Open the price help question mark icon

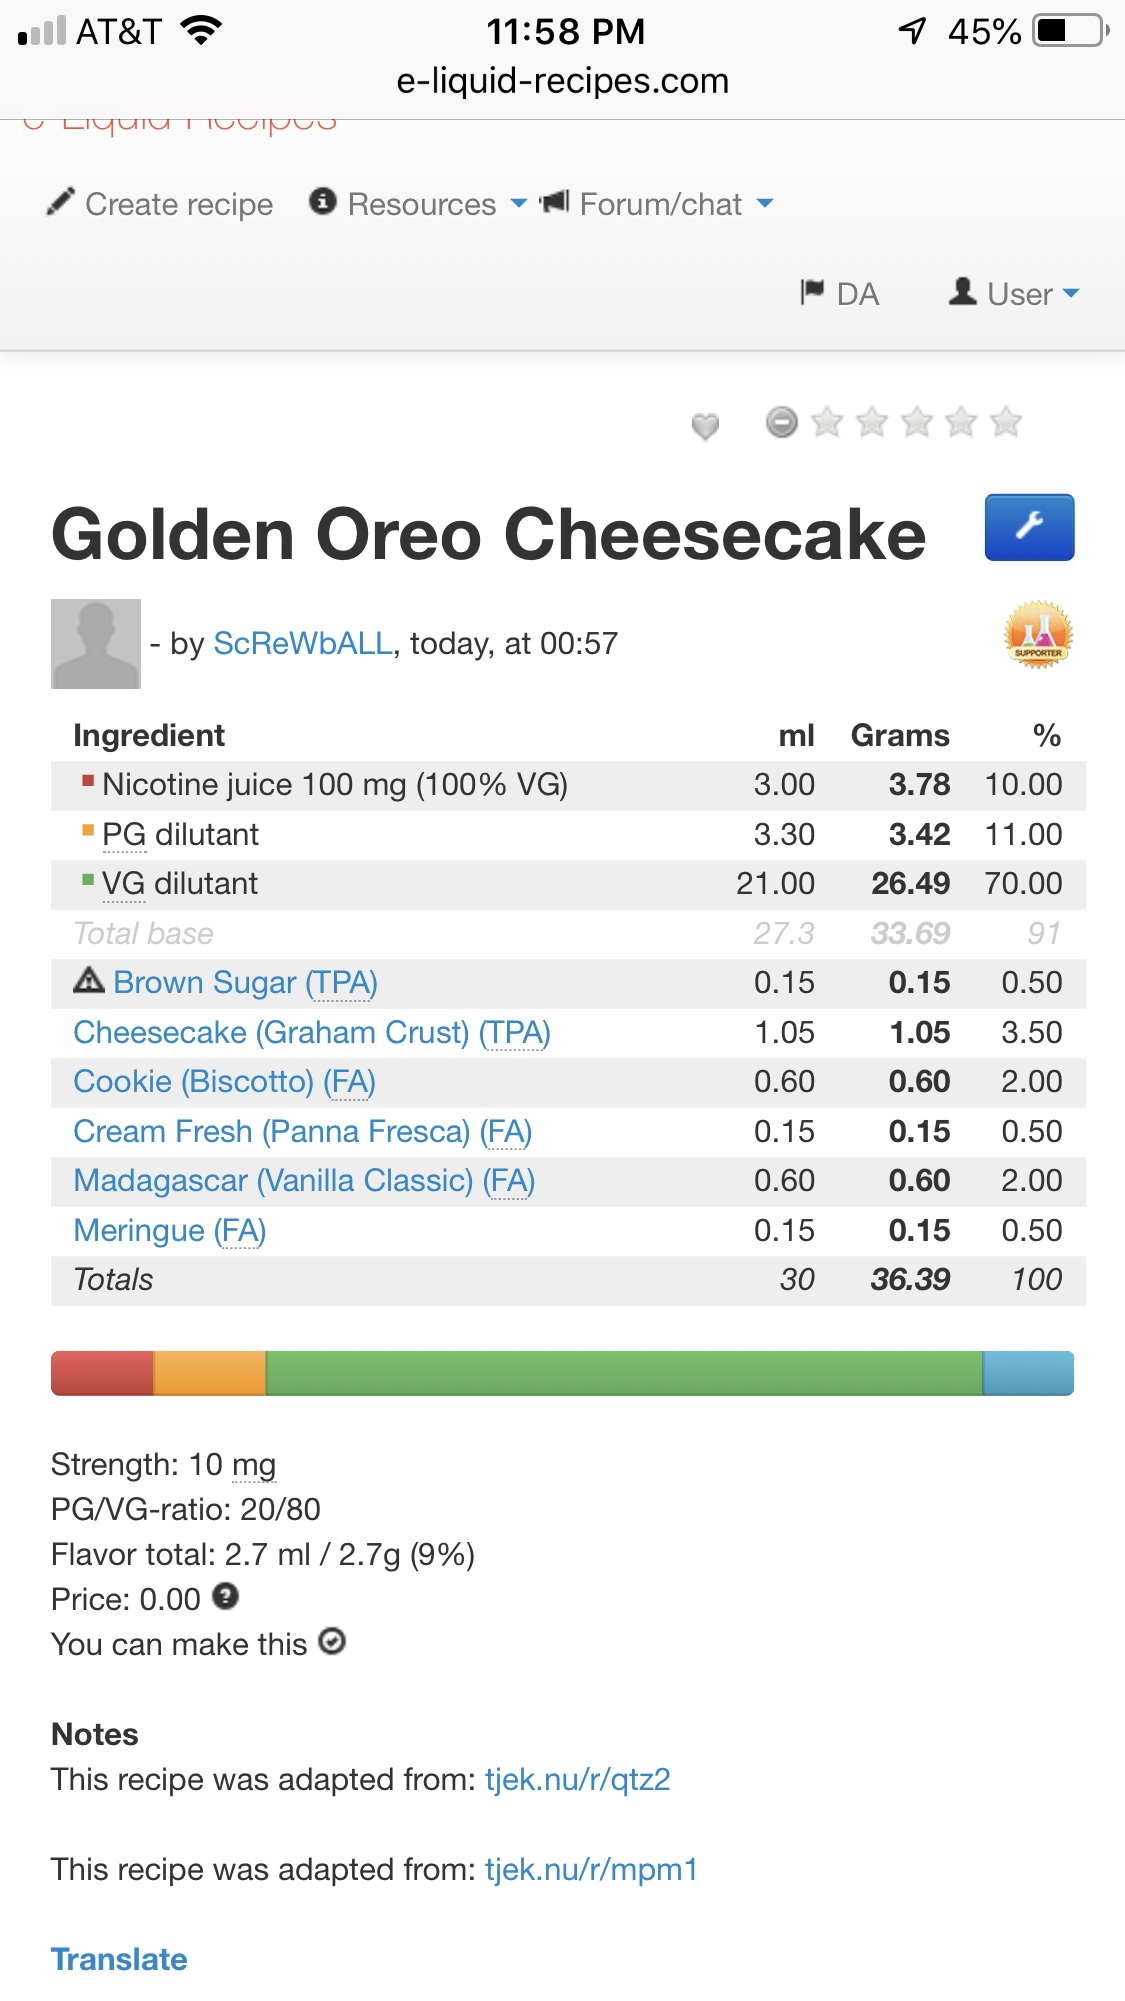click(x=226, y=1596)
